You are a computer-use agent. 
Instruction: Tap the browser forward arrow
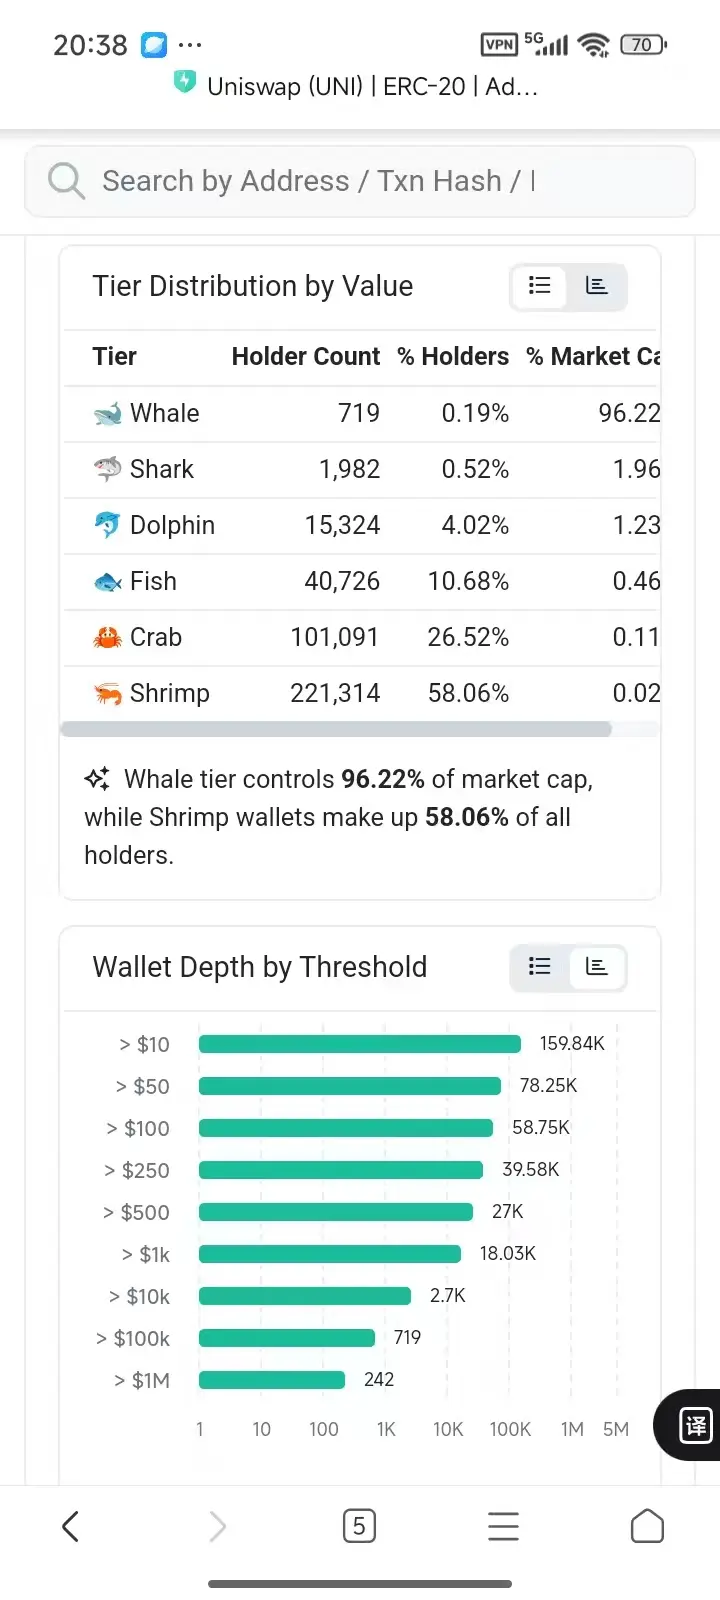click(x=217, y=1526)
